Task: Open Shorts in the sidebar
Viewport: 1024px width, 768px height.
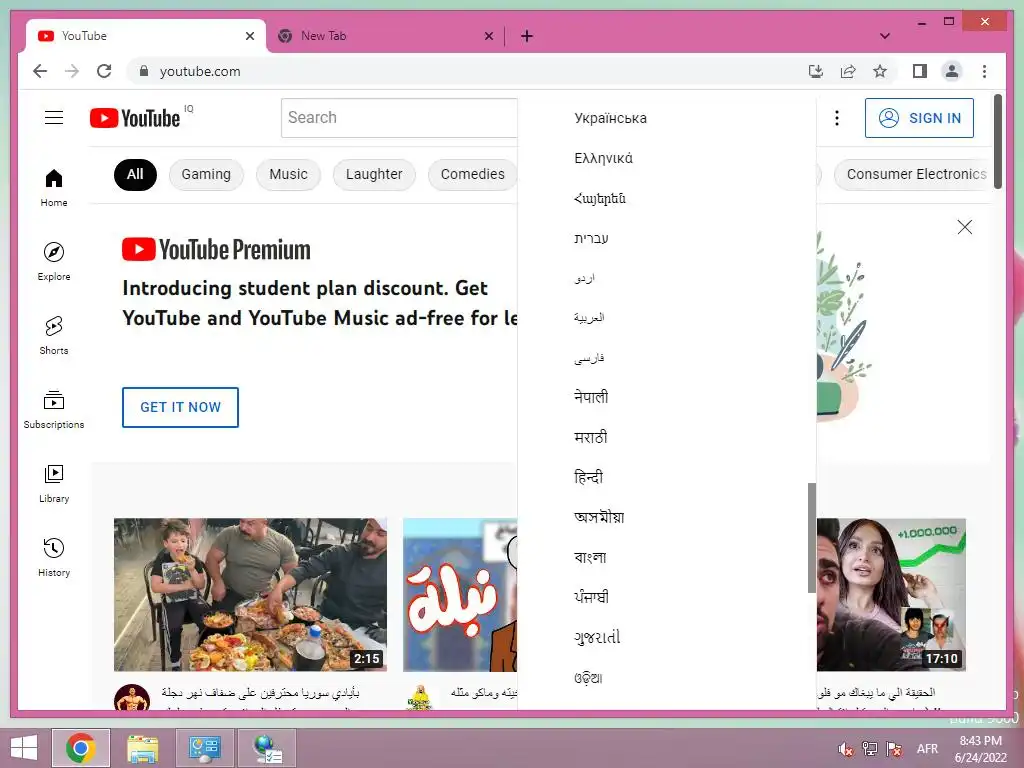Action: (54, 336)
